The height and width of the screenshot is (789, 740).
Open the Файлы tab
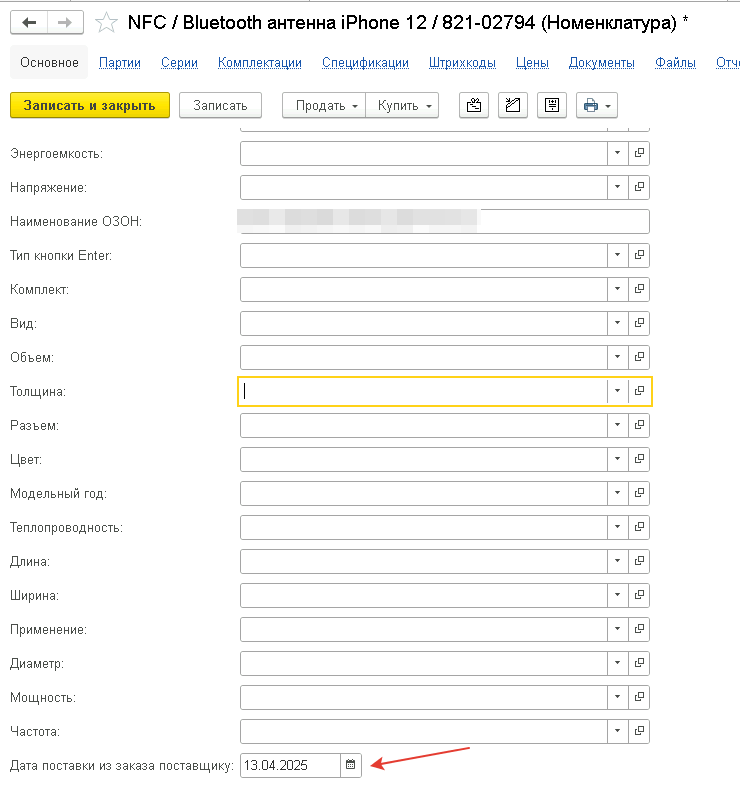tap(675, 63)
